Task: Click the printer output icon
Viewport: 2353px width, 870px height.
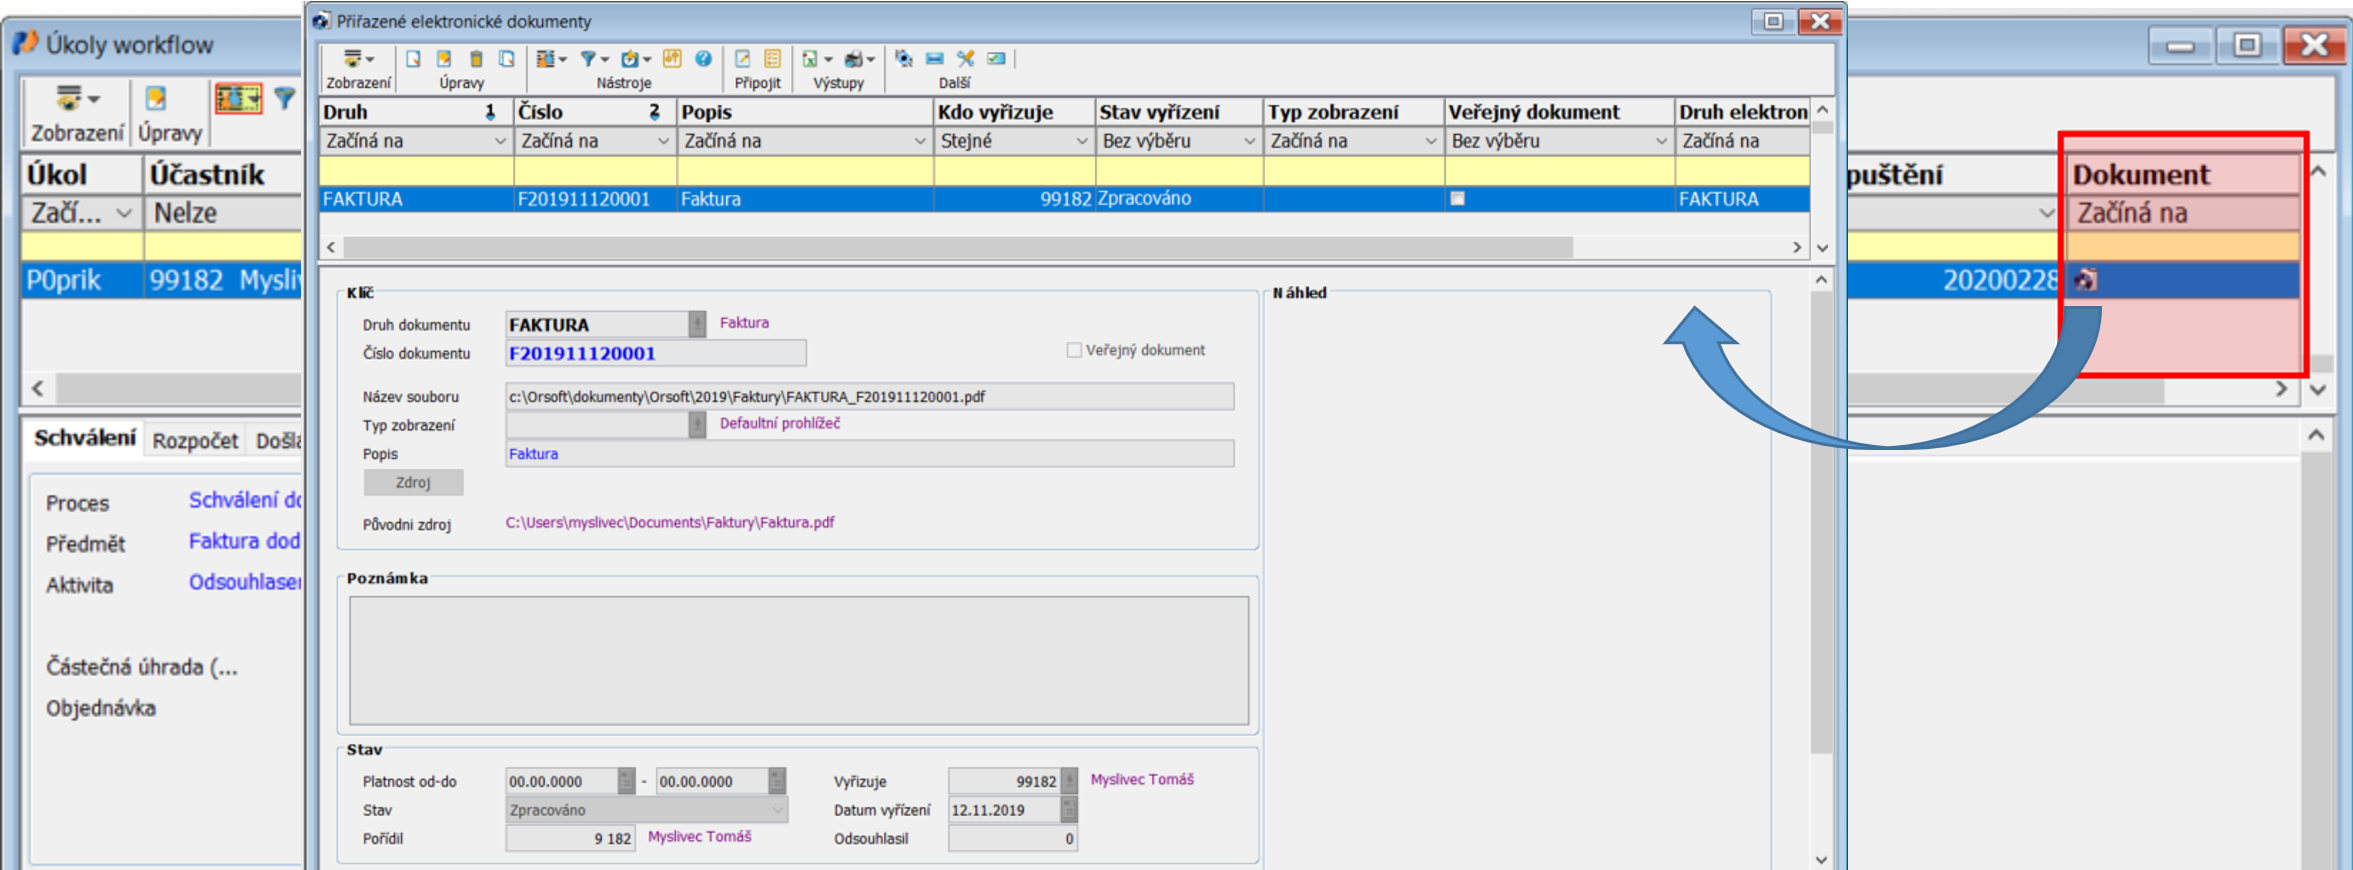Action: pyautogui.click(x=853, y=59)
